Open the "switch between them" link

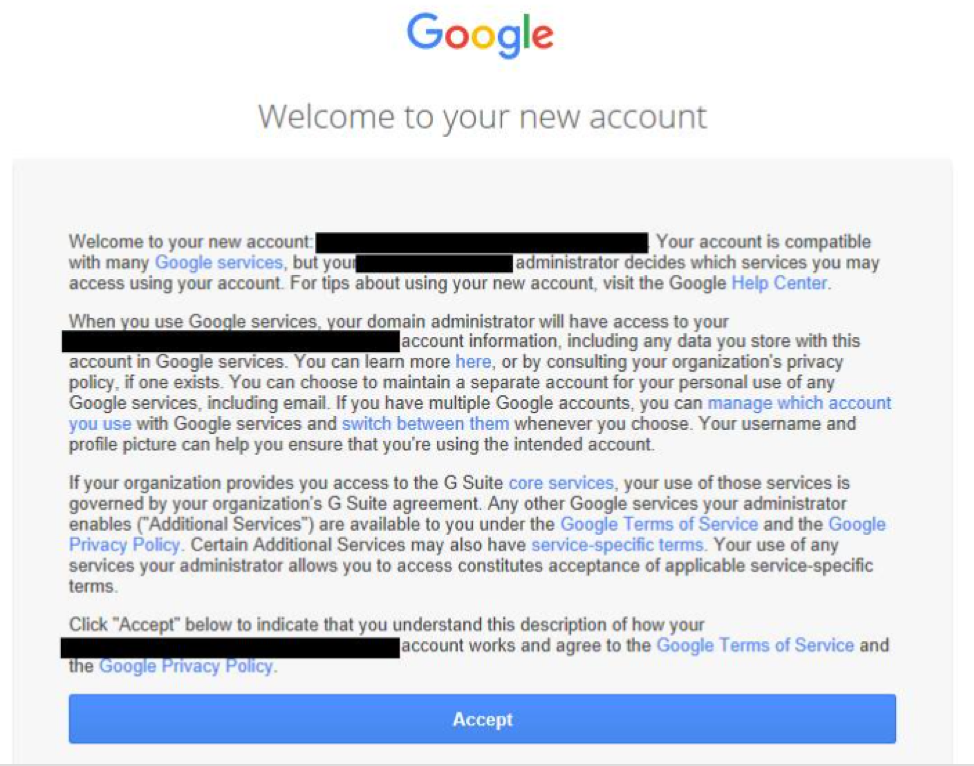(x=426, y=424)
